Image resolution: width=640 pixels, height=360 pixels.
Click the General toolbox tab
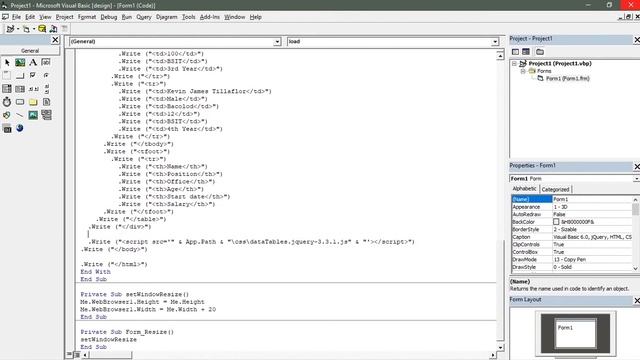(x=30, y=51)
